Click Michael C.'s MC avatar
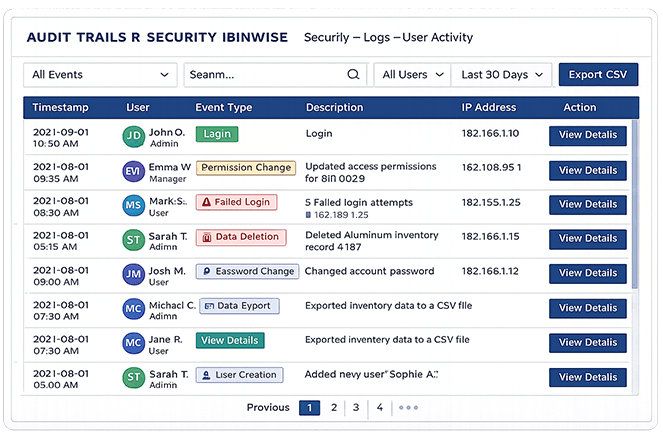Viewport: 663px width, 445px height. tap(134, 309)
